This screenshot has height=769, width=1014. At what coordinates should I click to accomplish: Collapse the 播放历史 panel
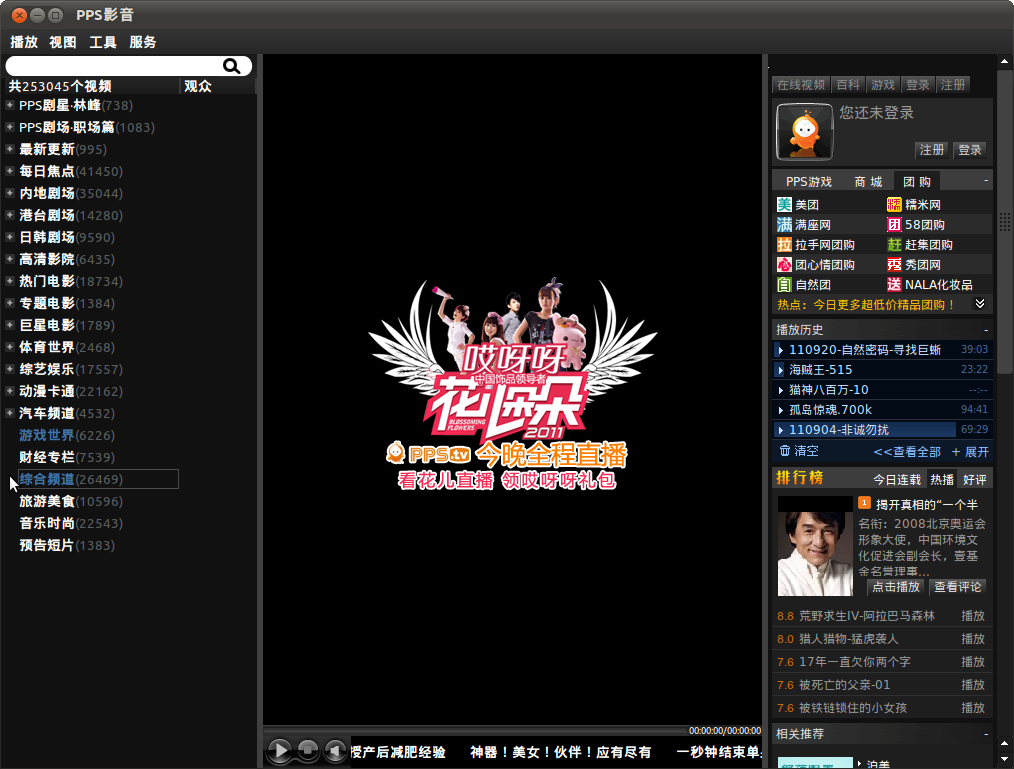point(986,330)
